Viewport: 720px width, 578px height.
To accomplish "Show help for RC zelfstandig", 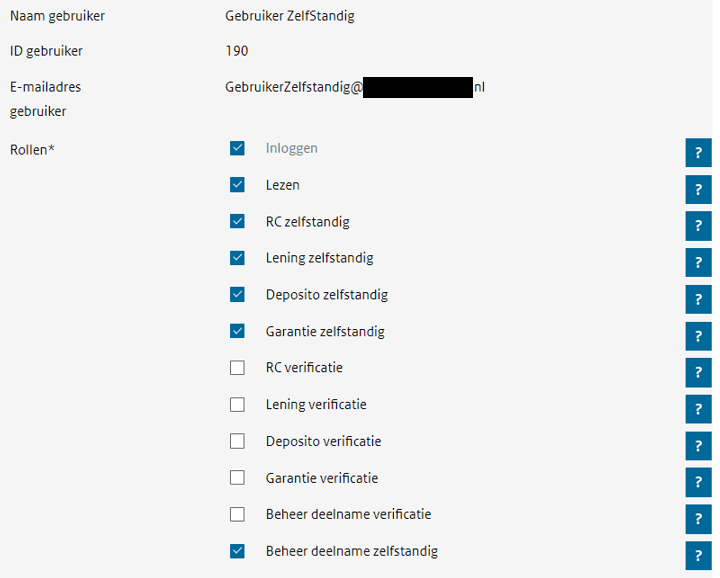I will click(x=698, y=226).
